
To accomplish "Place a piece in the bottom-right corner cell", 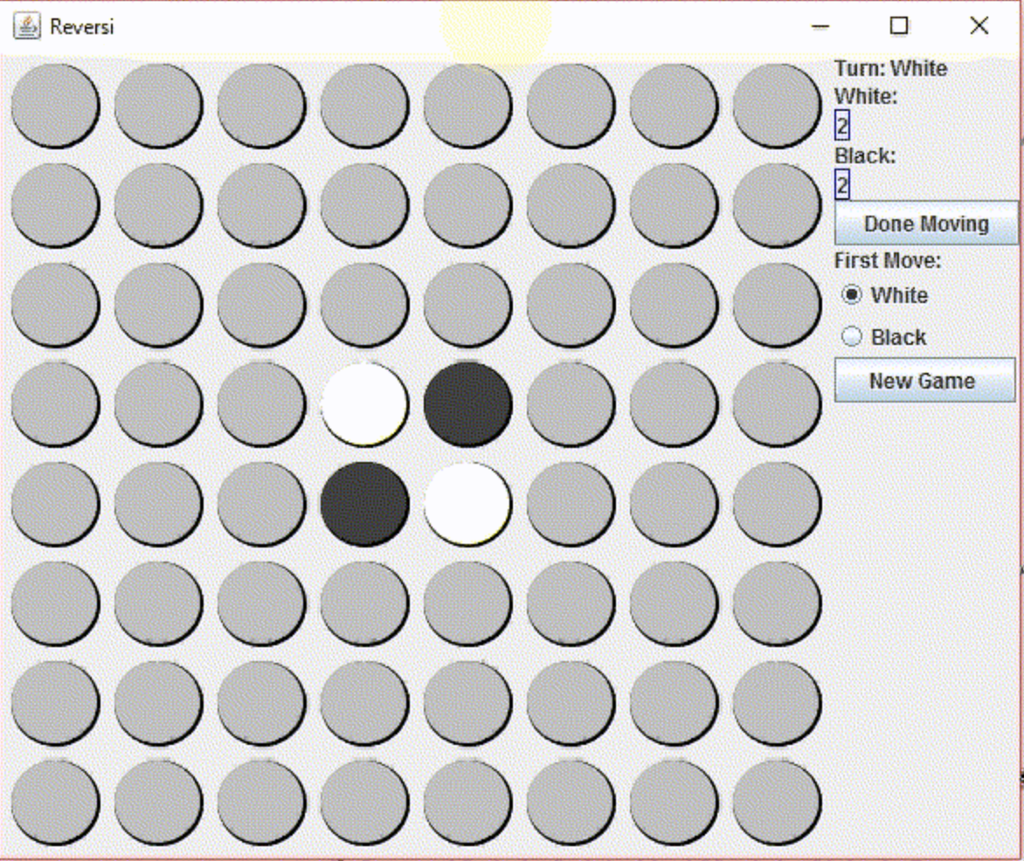I will pyautogui.click(x=775, y=804).
